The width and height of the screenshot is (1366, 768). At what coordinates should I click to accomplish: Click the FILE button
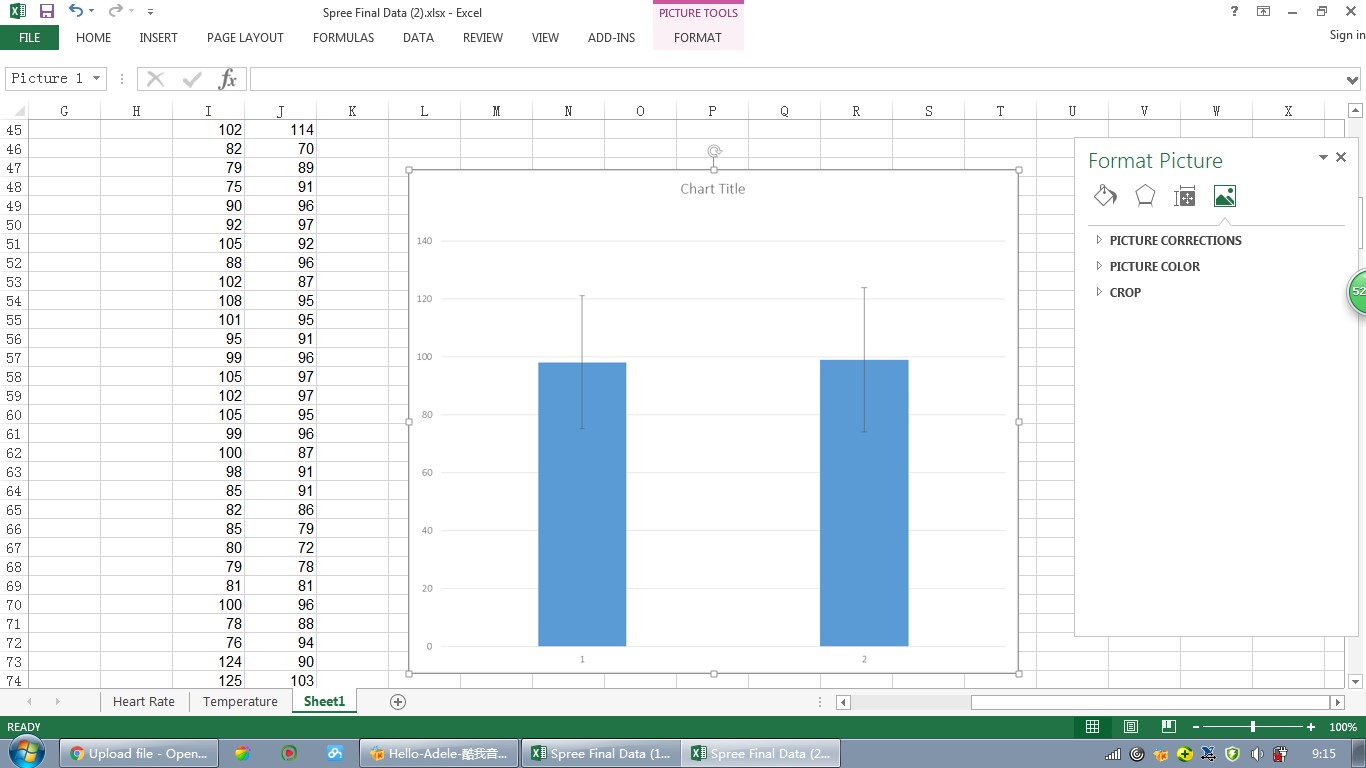click(30, 38)
